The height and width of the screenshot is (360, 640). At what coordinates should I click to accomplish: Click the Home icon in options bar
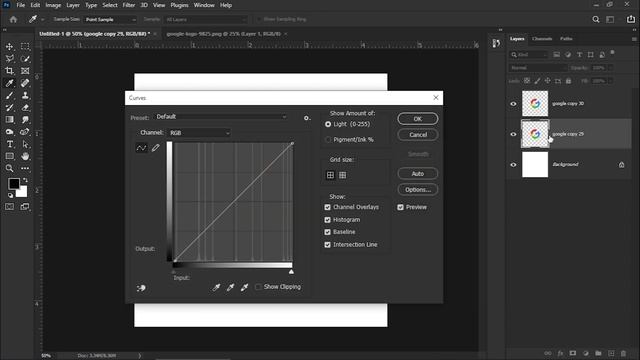point(13,19)
